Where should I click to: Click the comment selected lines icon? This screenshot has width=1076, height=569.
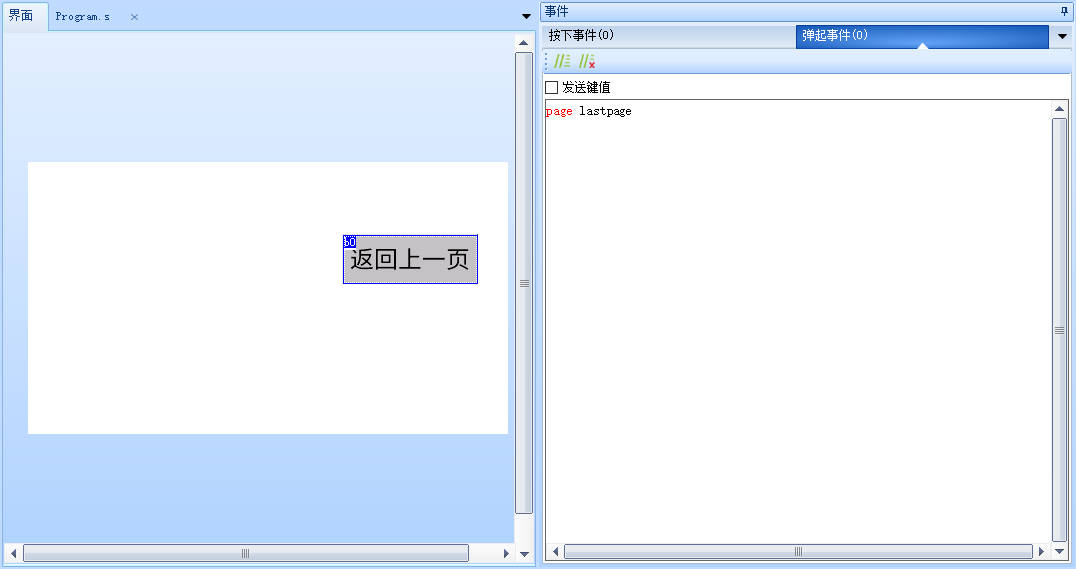coord(562,62)
